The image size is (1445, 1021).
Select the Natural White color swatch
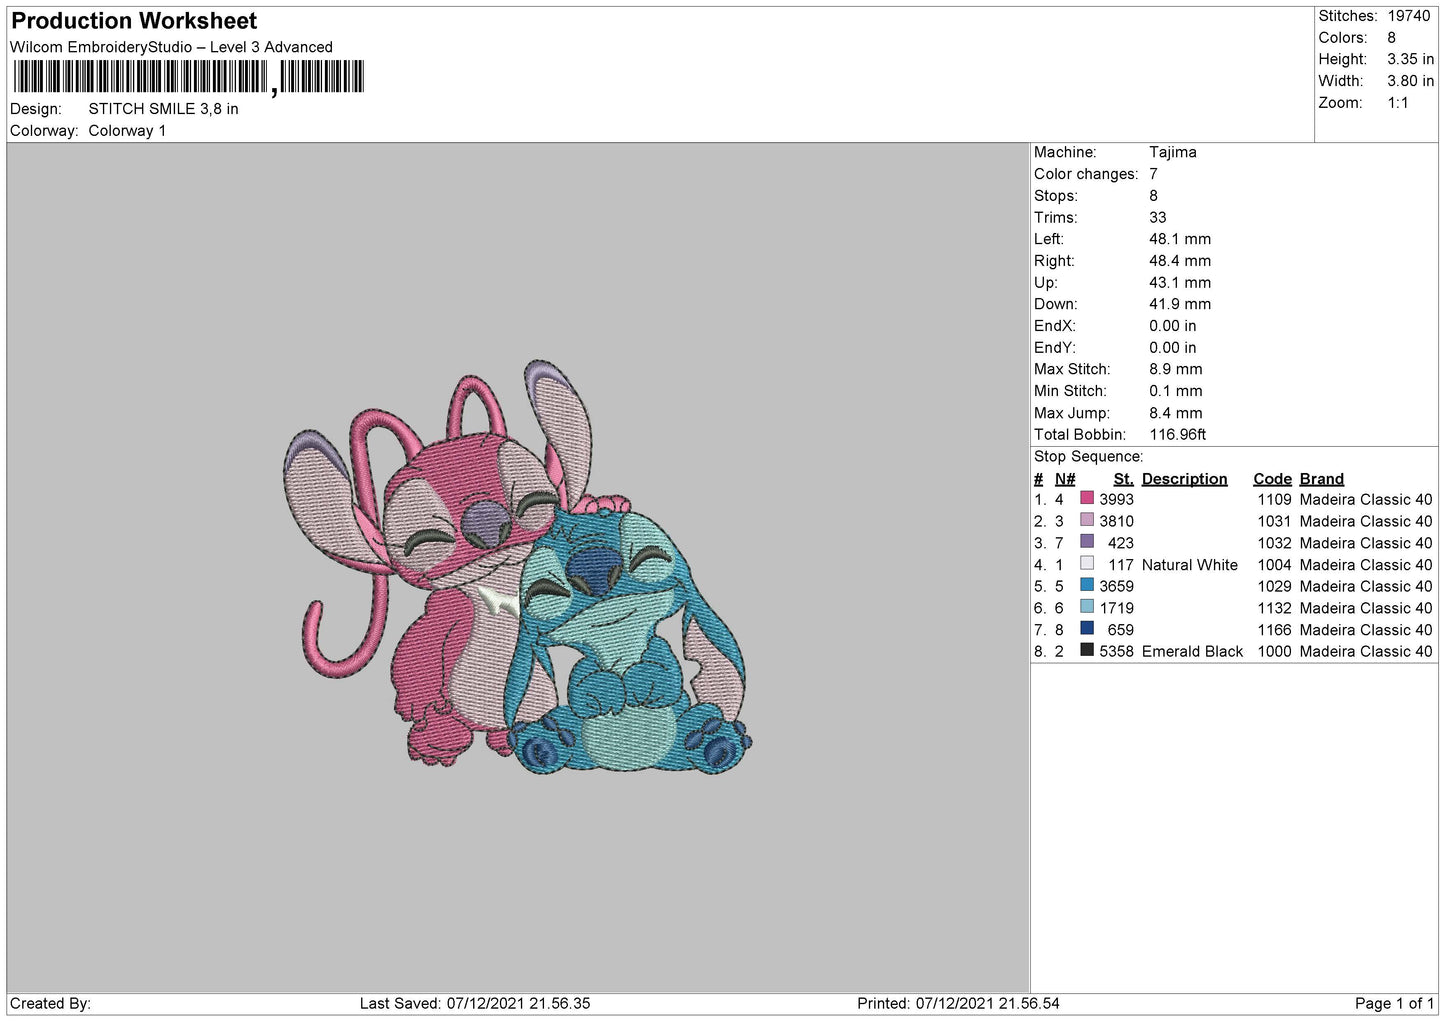tap(1087, 564)
